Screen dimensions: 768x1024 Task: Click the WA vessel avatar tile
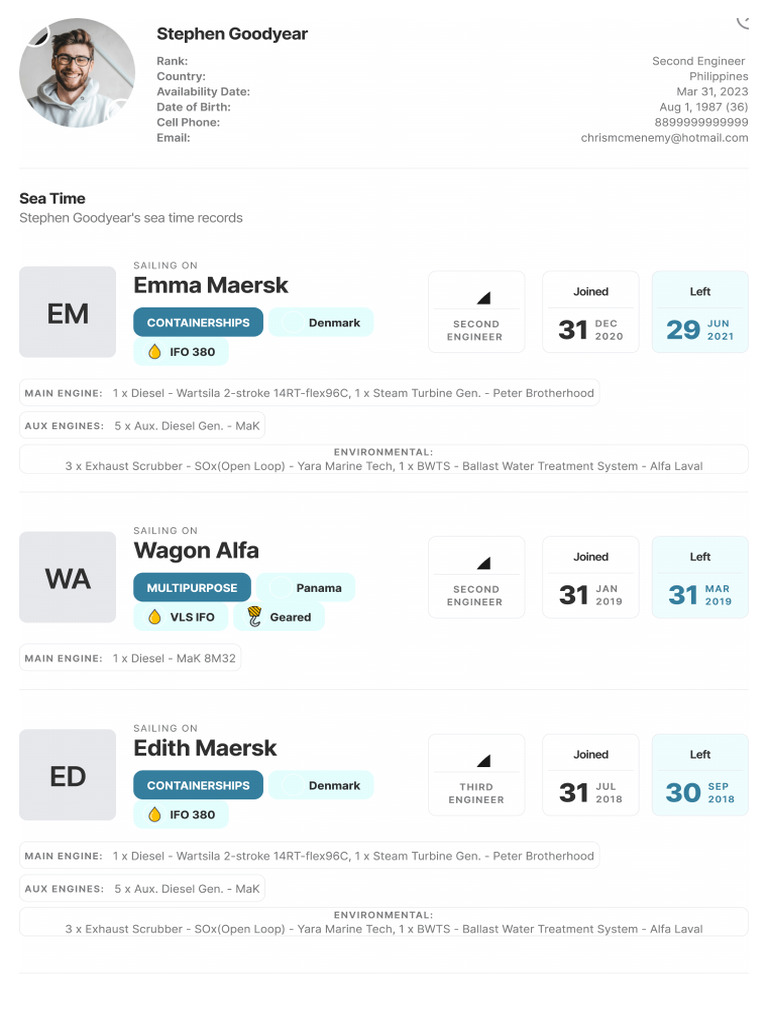pyautogui.click(x=68, y=578)
